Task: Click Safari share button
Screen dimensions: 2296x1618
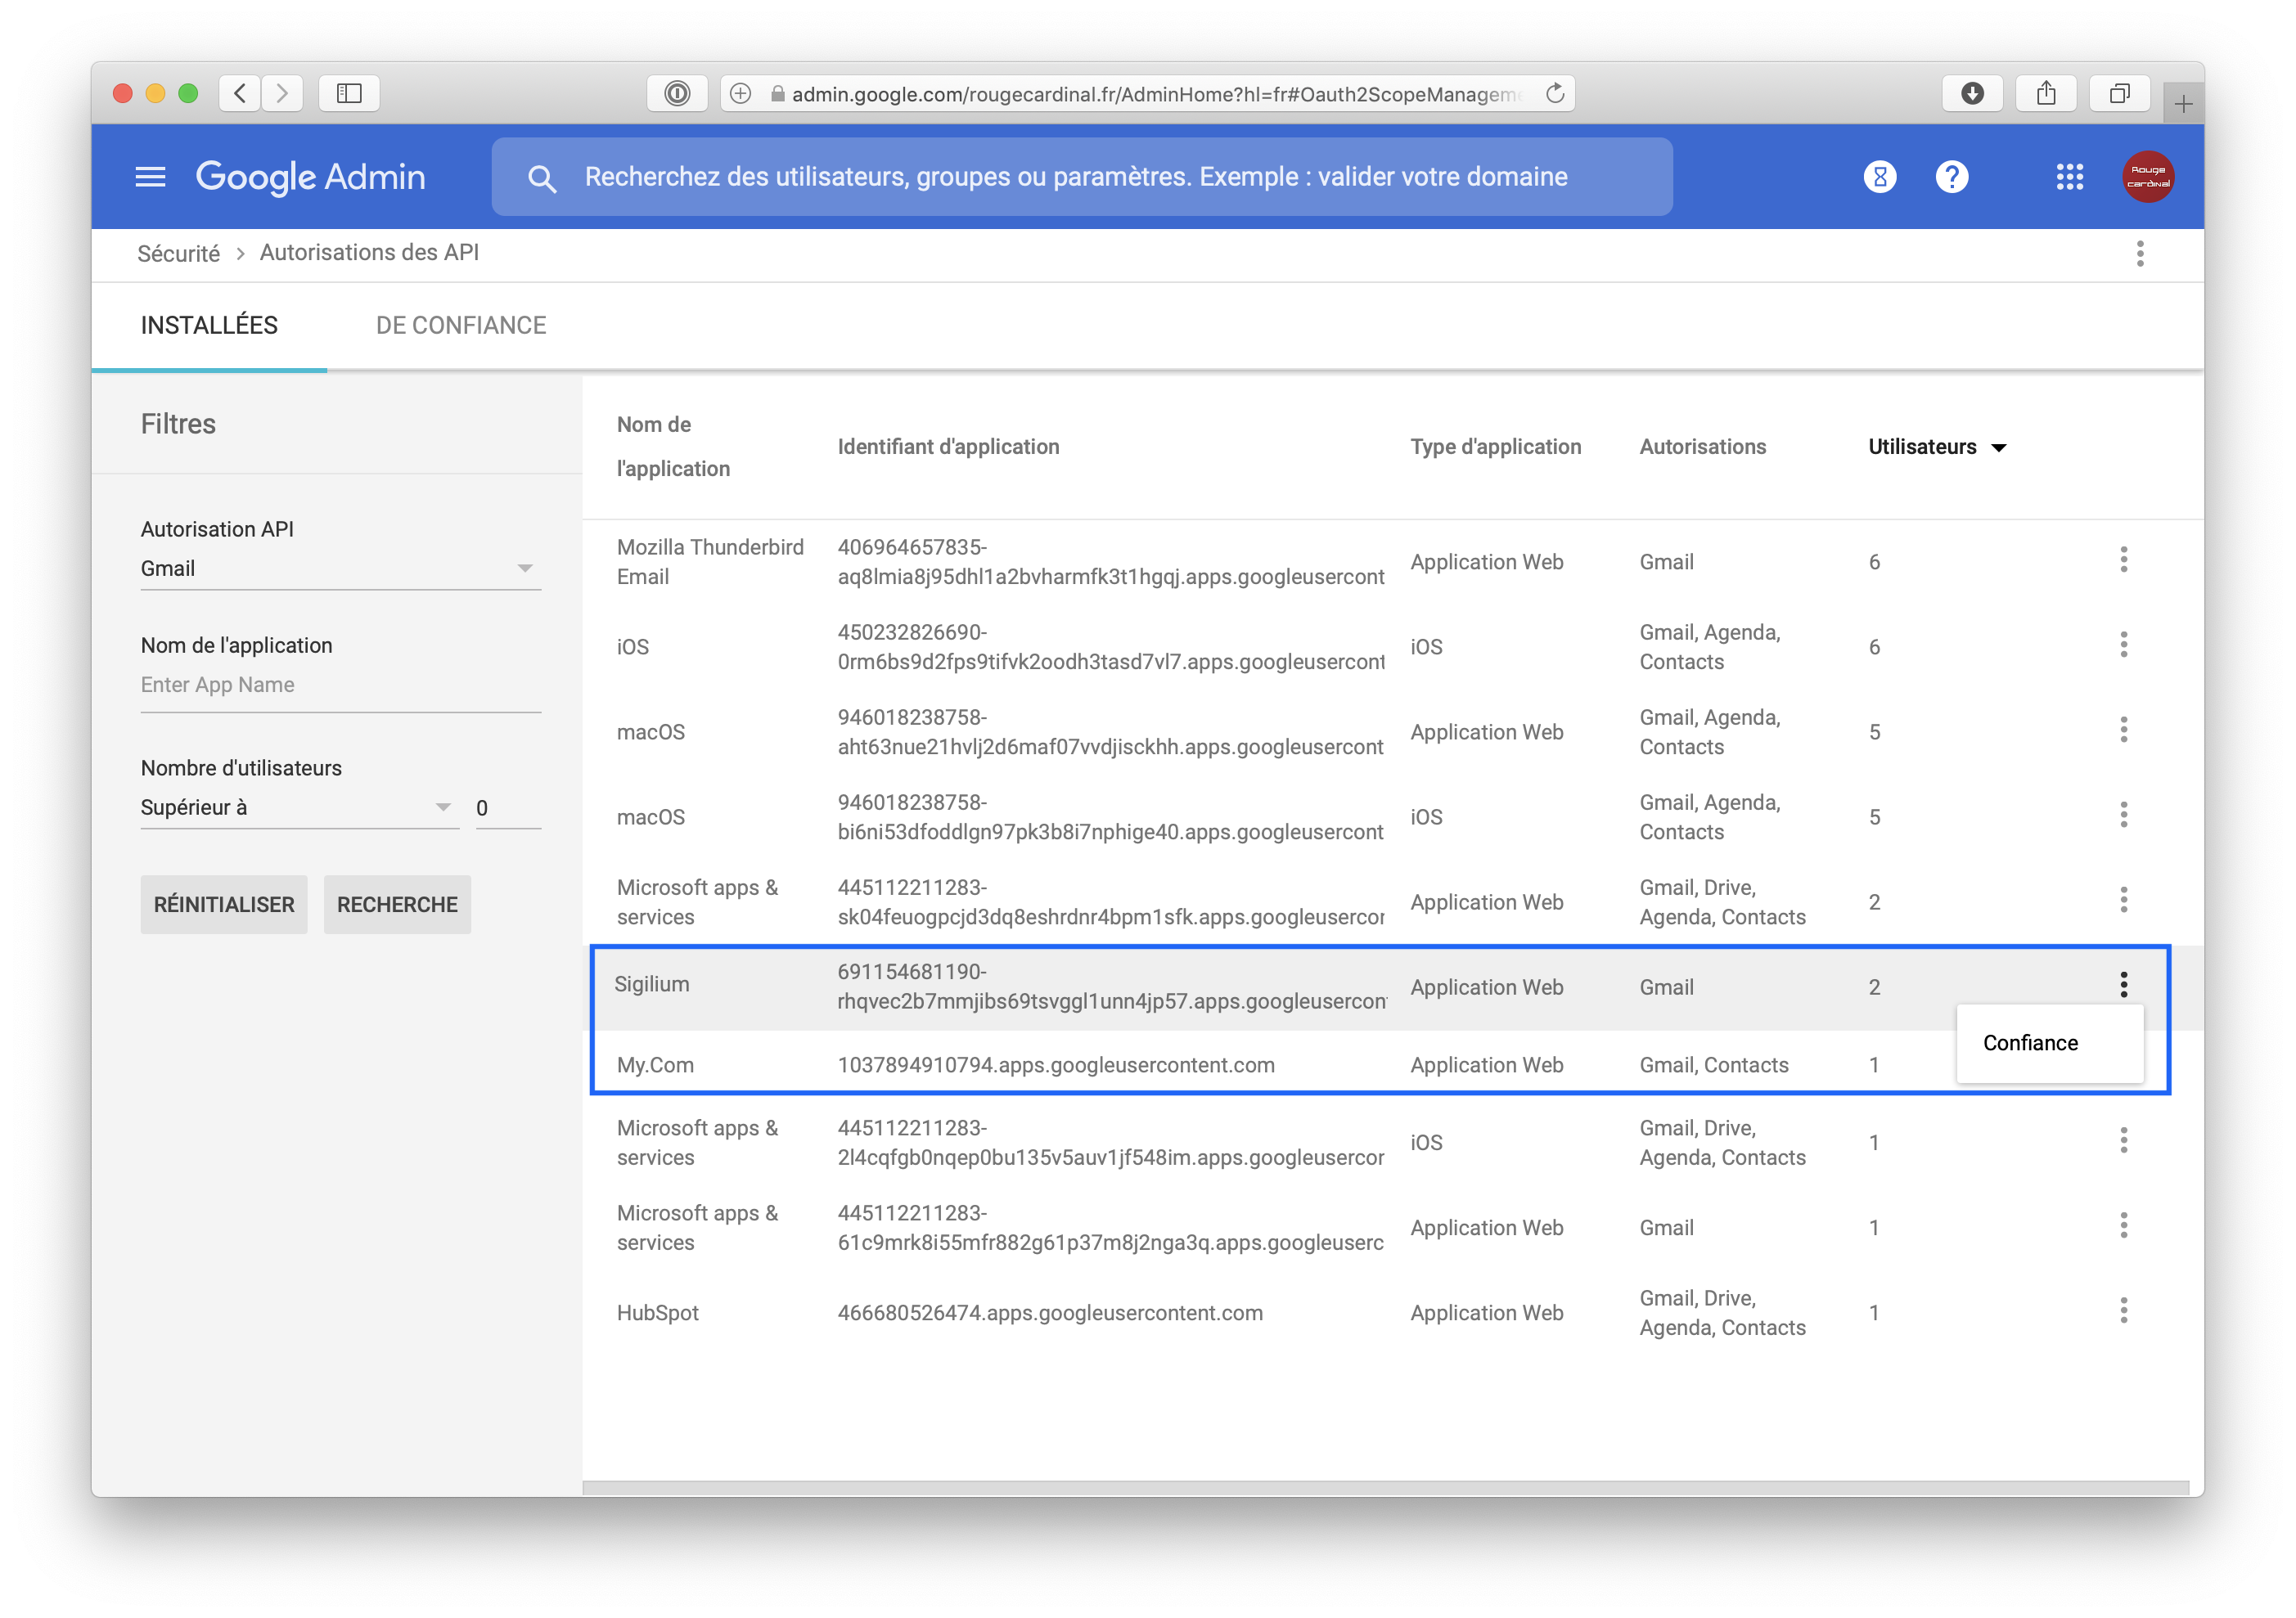Action: [x=2045, y=94]
